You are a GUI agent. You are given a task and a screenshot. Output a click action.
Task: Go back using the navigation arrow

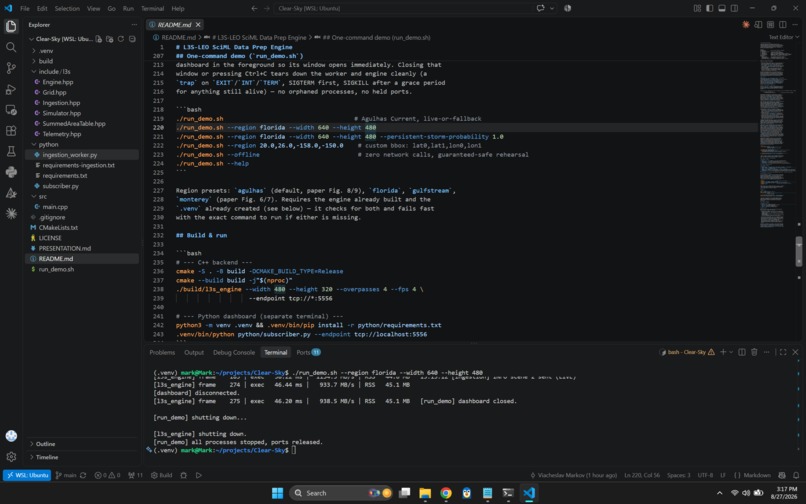tap(254, 8)
